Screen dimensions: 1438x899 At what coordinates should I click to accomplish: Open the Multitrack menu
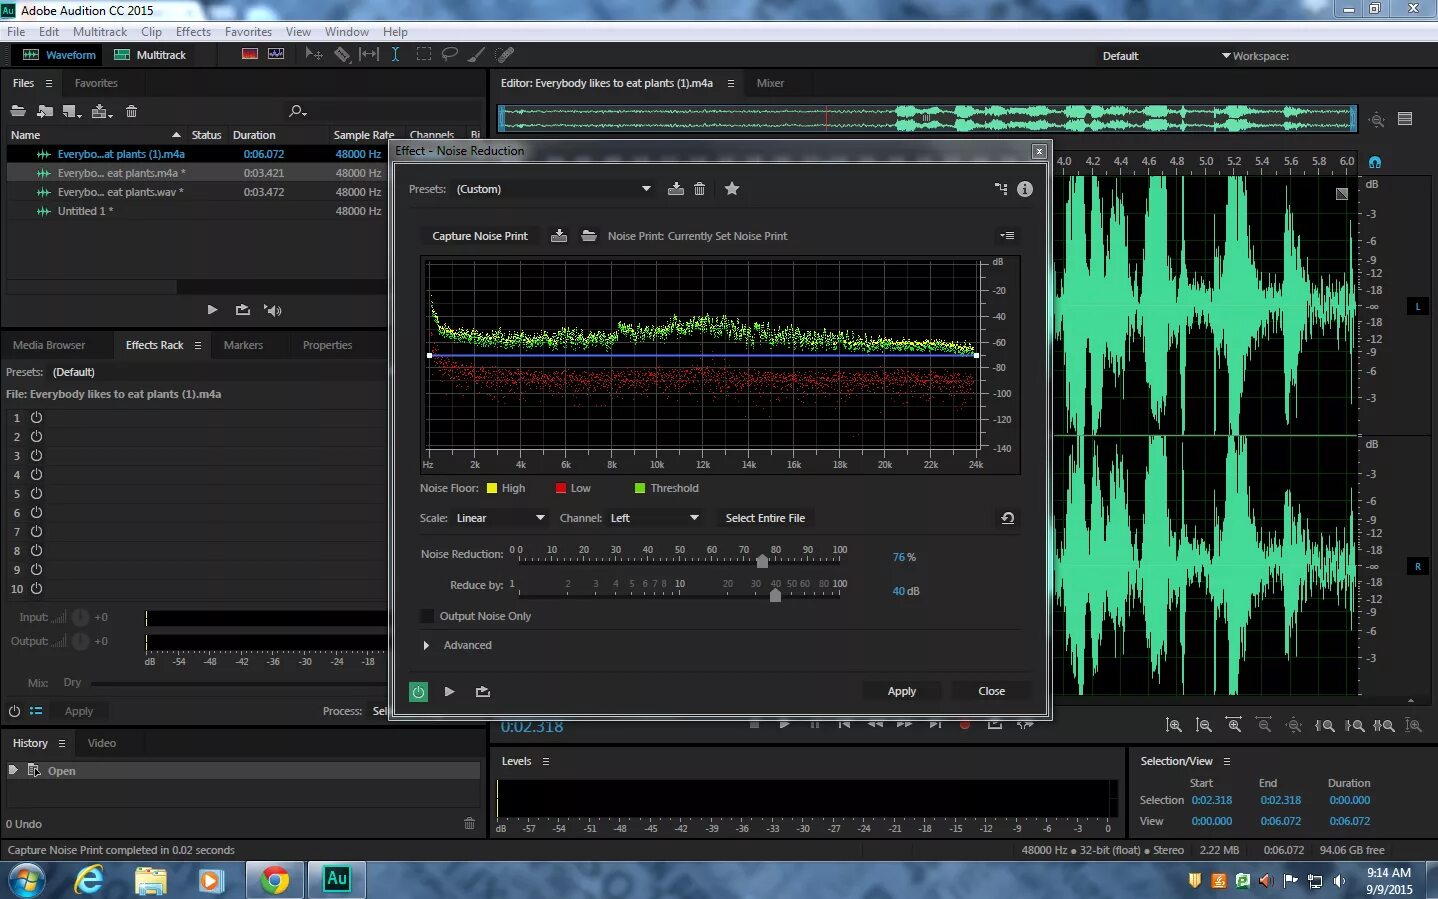100,32
